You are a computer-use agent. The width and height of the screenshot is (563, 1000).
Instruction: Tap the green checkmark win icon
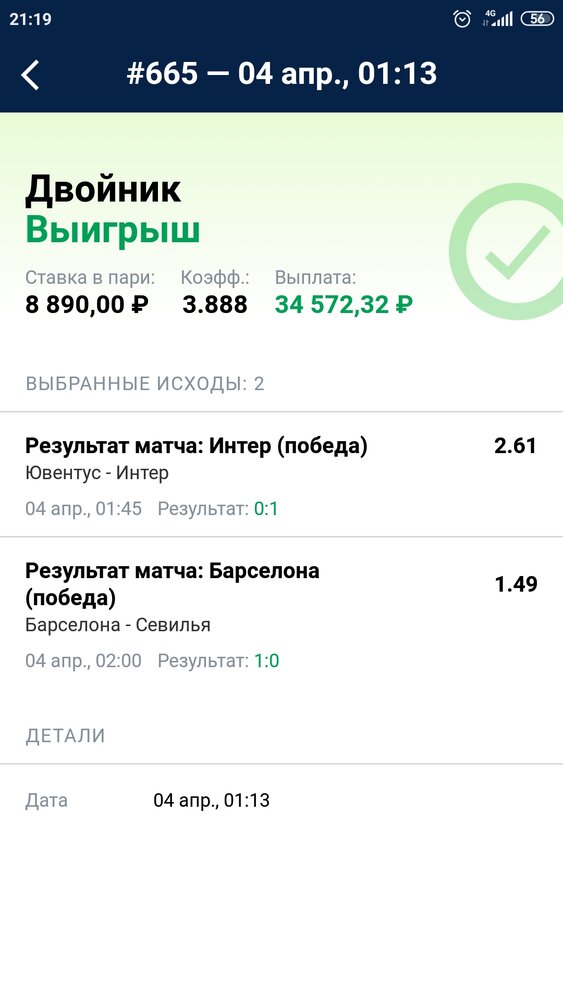click(x=507, y=251)
